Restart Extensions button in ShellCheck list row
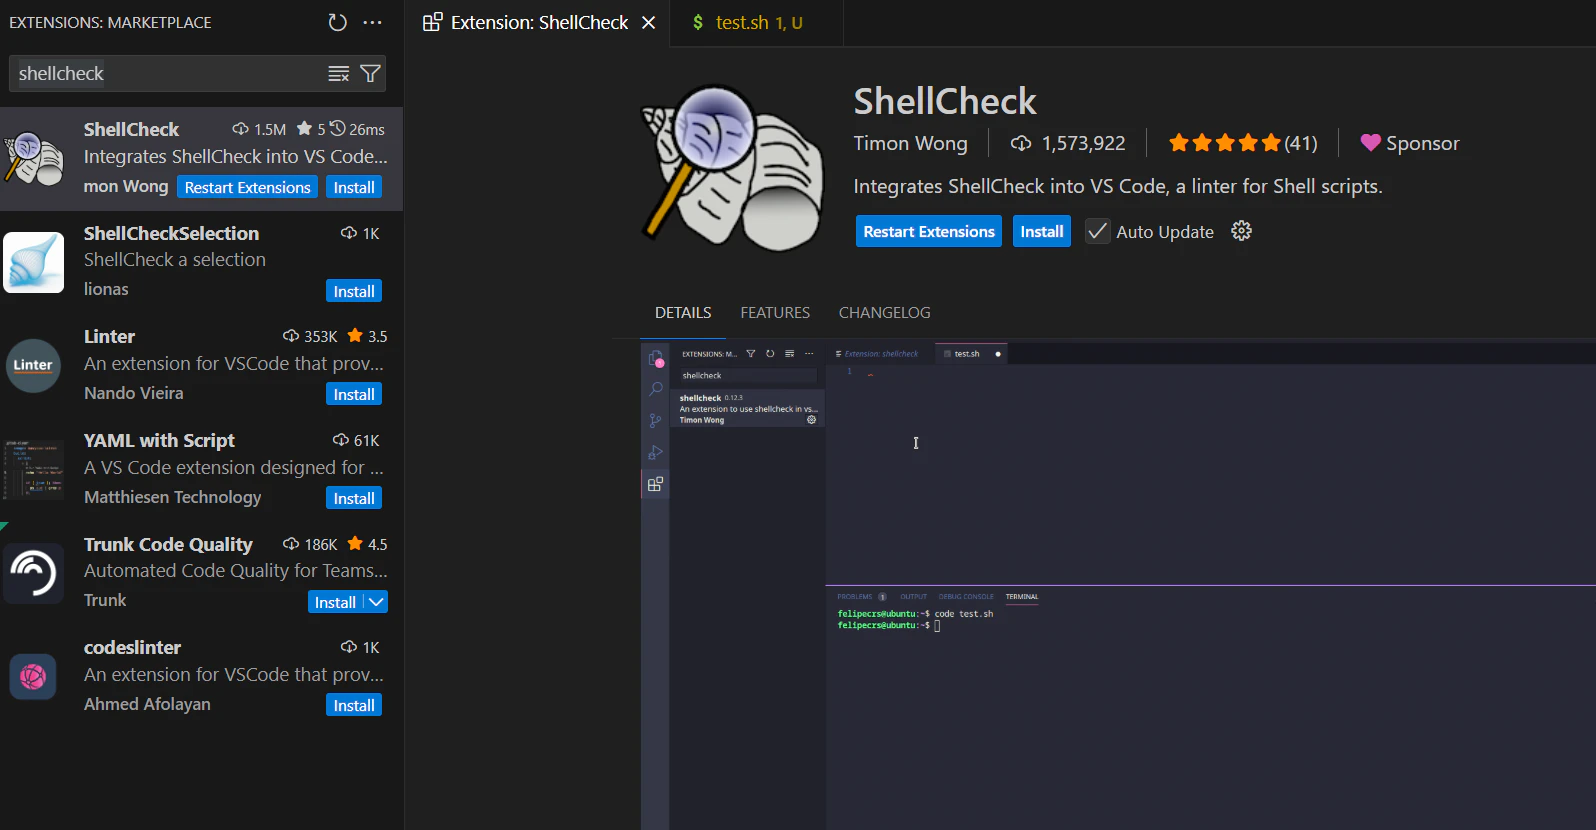Screen dimensions: 1596x830 click(247, 187)
